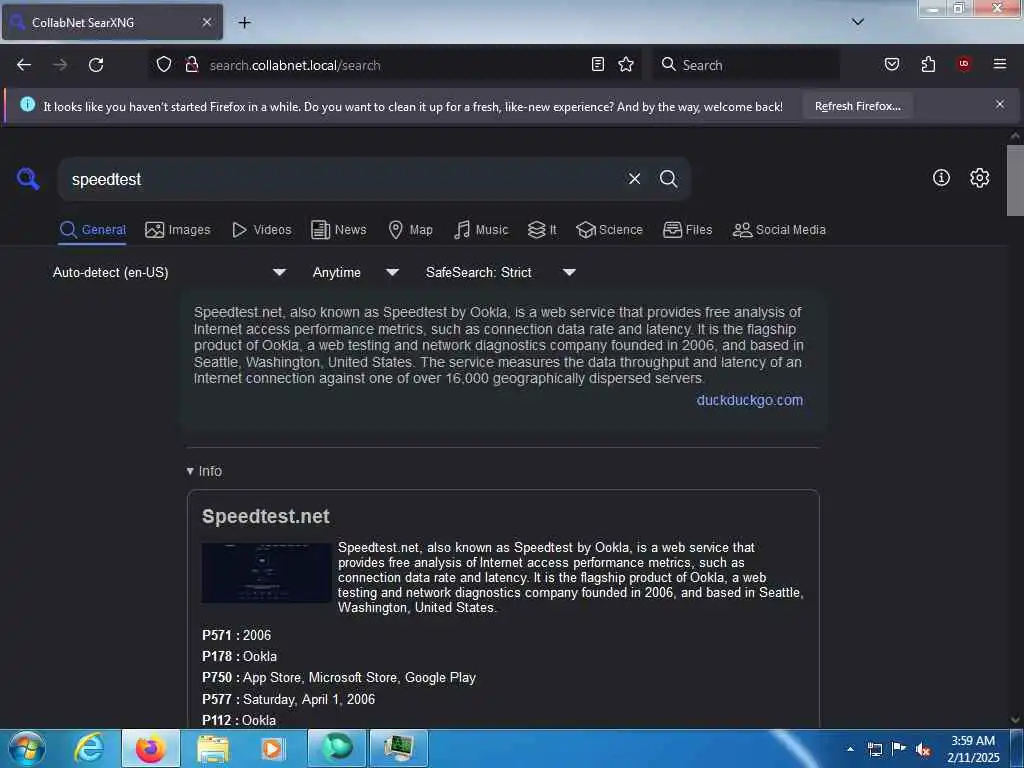This screenshot has width=1024, height=768.
Task: Open the Auto-detect (en-US) language dropdown
Action: [169, 272]
